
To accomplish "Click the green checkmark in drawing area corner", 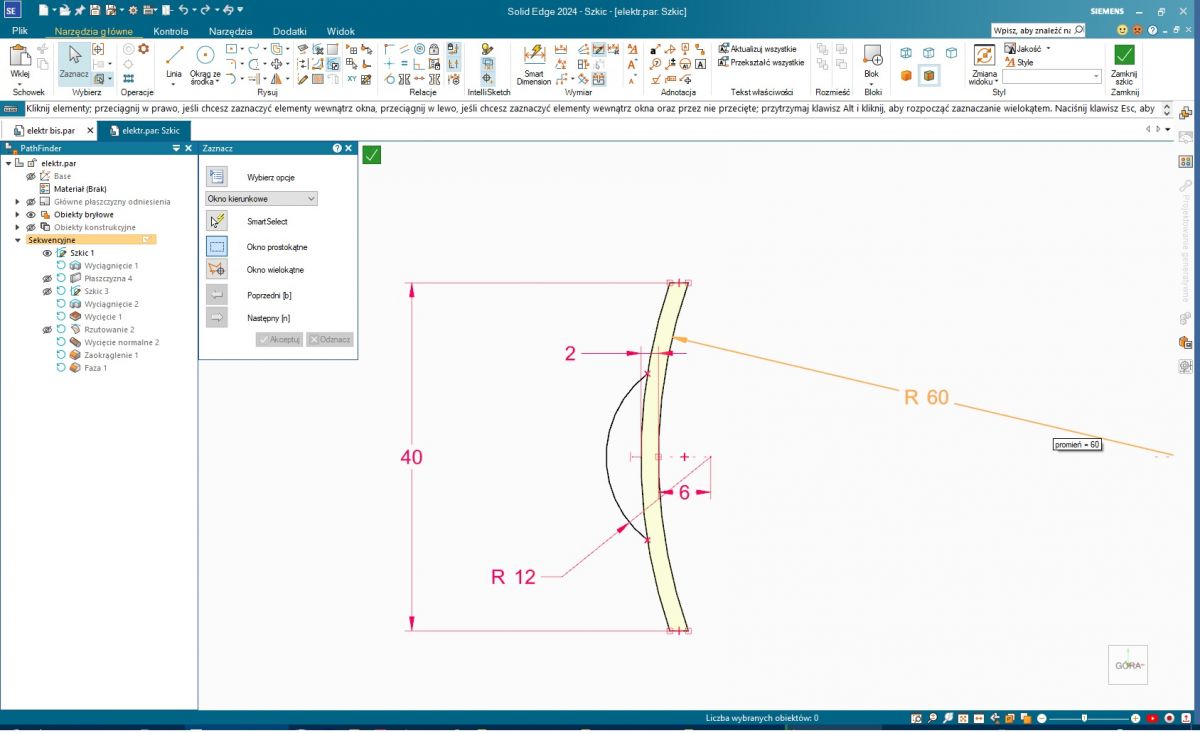I will click(371, 154).
